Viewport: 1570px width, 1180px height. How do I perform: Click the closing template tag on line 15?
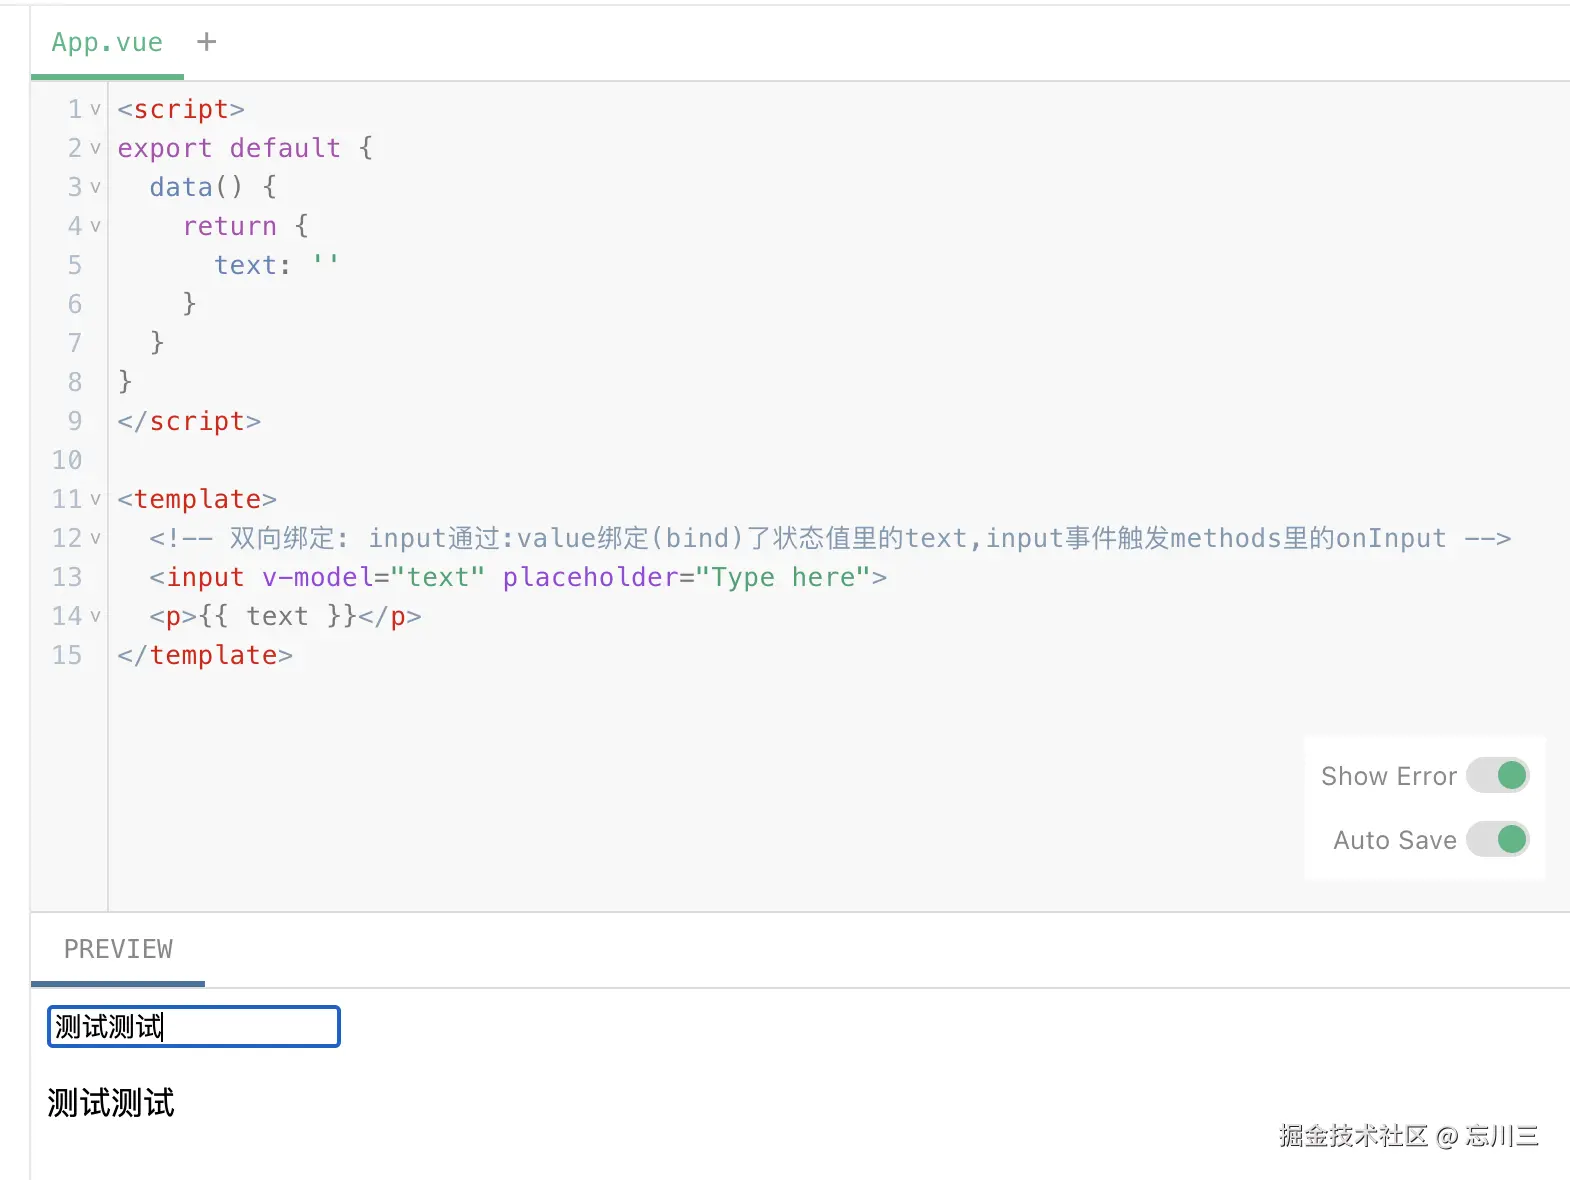(x=205, y=656)
